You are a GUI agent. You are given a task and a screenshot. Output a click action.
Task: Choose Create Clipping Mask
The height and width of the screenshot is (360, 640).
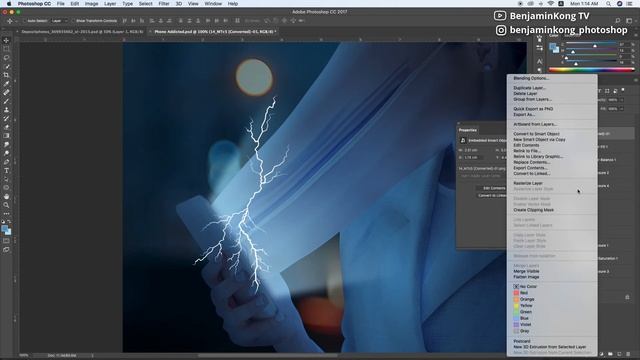tap(533, 210)
